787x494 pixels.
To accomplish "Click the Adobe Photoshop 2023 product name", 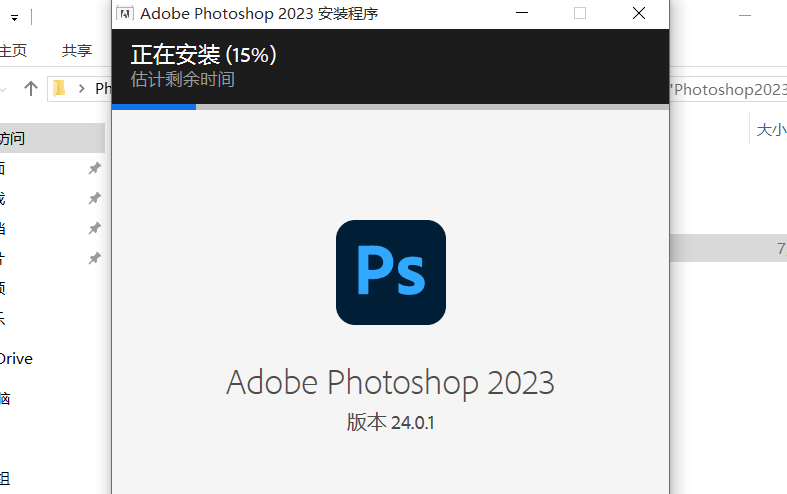I will [390, 383].
